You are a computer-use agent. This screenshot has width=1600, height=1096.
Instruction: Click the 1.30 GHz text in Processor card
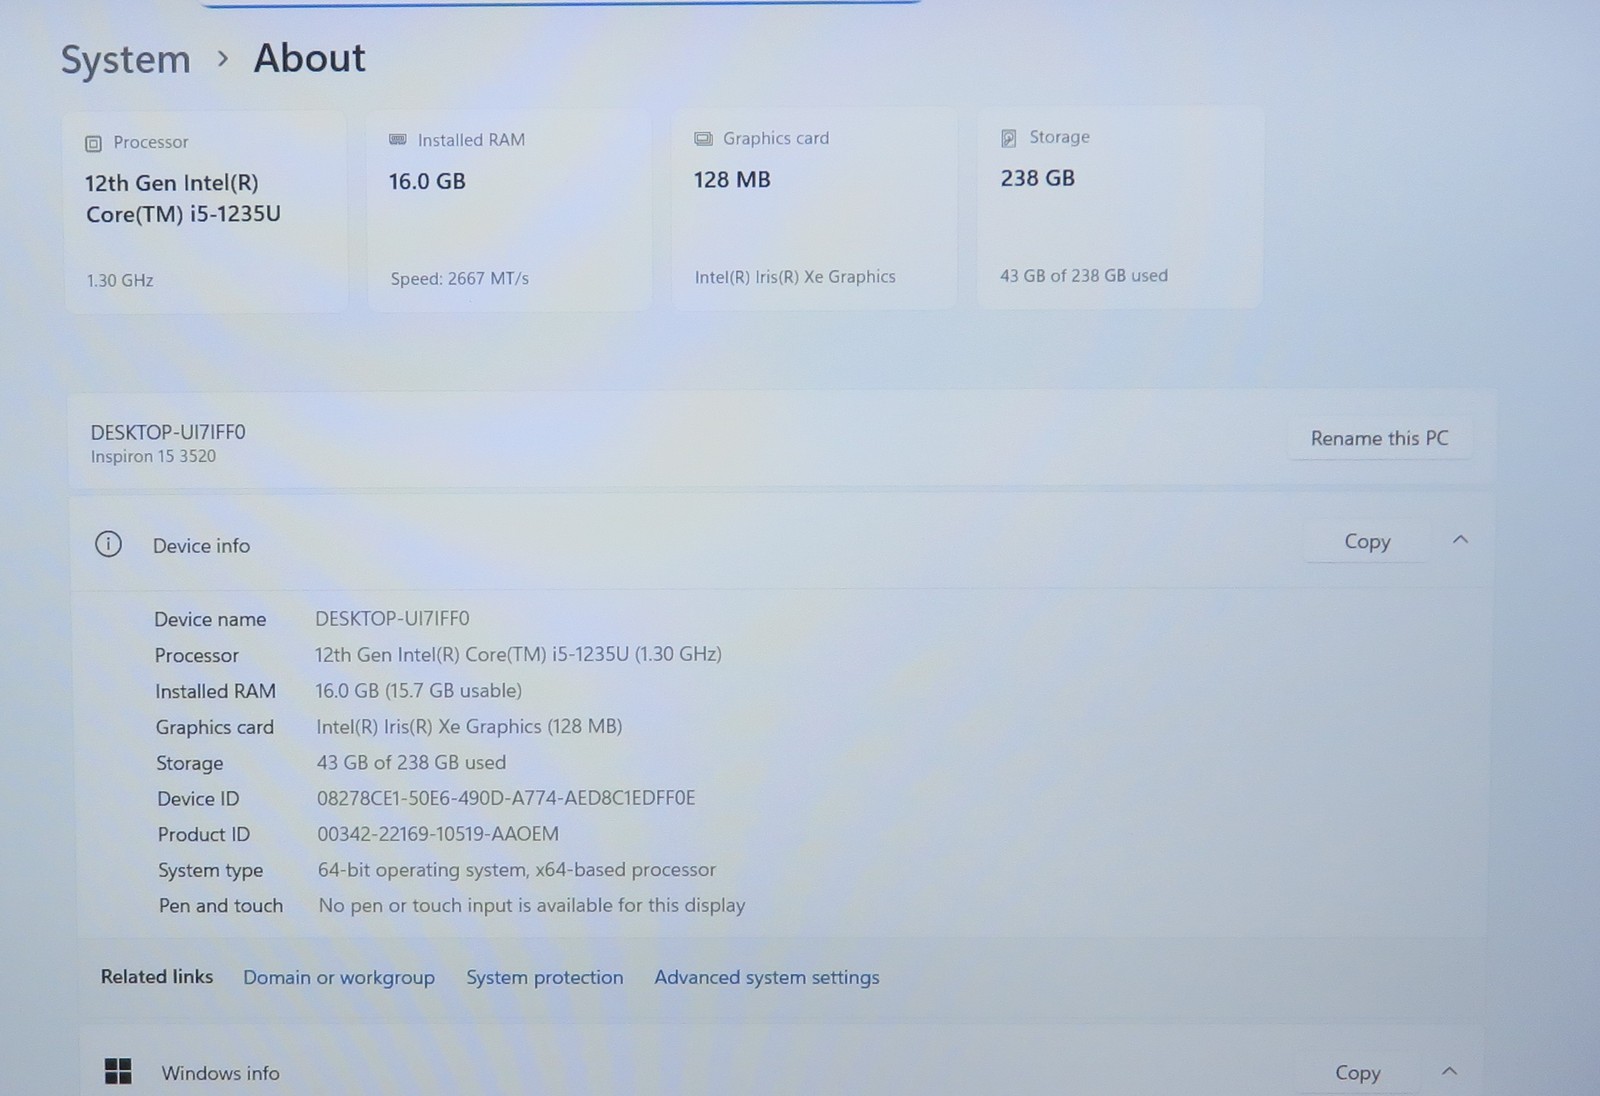pos(120,281)
